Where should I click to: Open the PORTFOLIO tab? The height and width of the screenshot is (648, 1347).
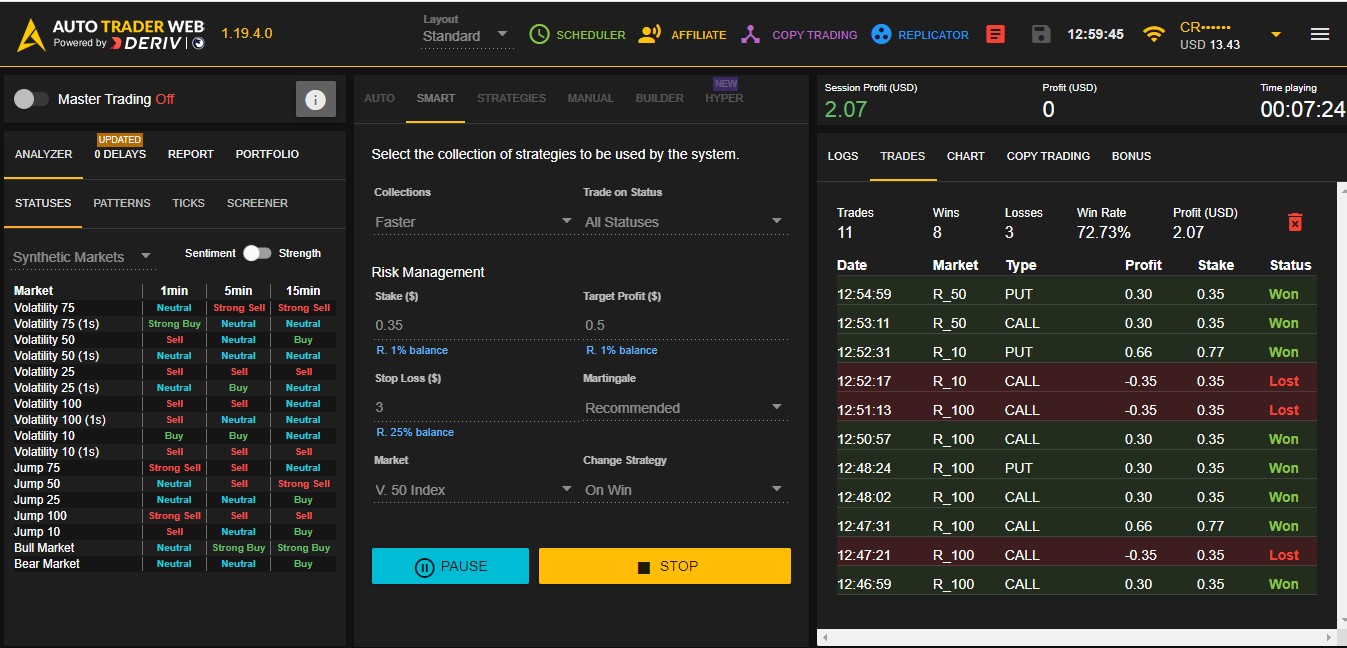tap(267, 154)
